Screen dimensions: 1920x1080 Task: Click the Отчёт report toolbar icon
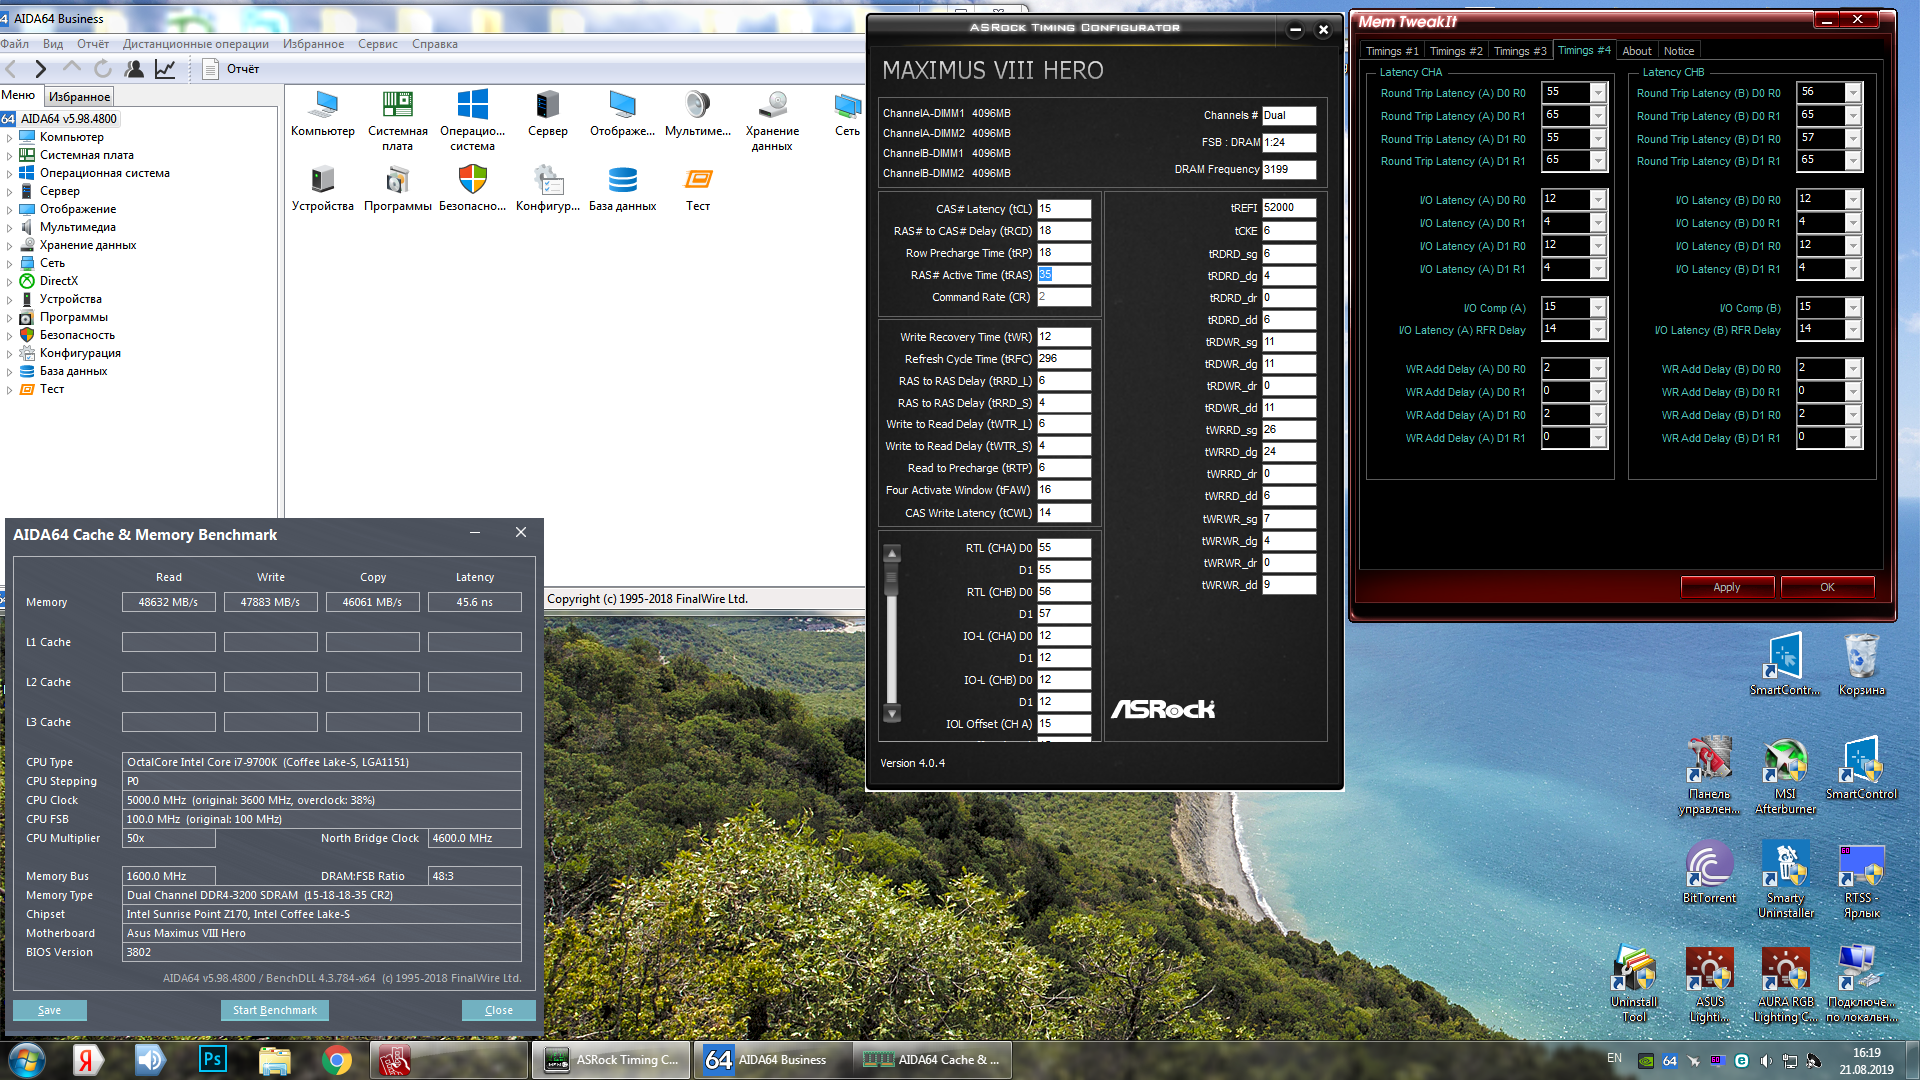pyautogui.click(x=211, y=69)
